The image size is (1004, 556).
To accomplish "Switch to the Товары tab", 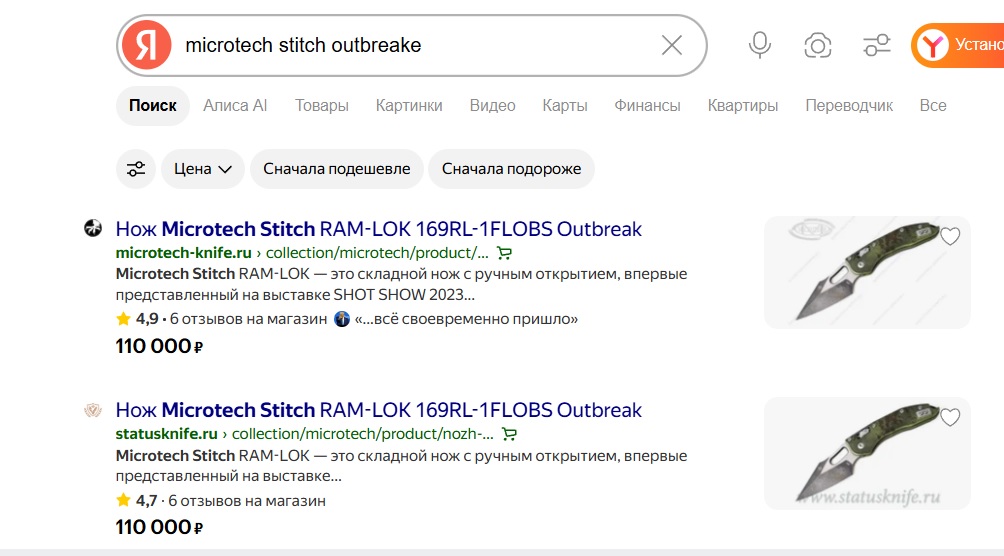I will [x=321, y=106].
